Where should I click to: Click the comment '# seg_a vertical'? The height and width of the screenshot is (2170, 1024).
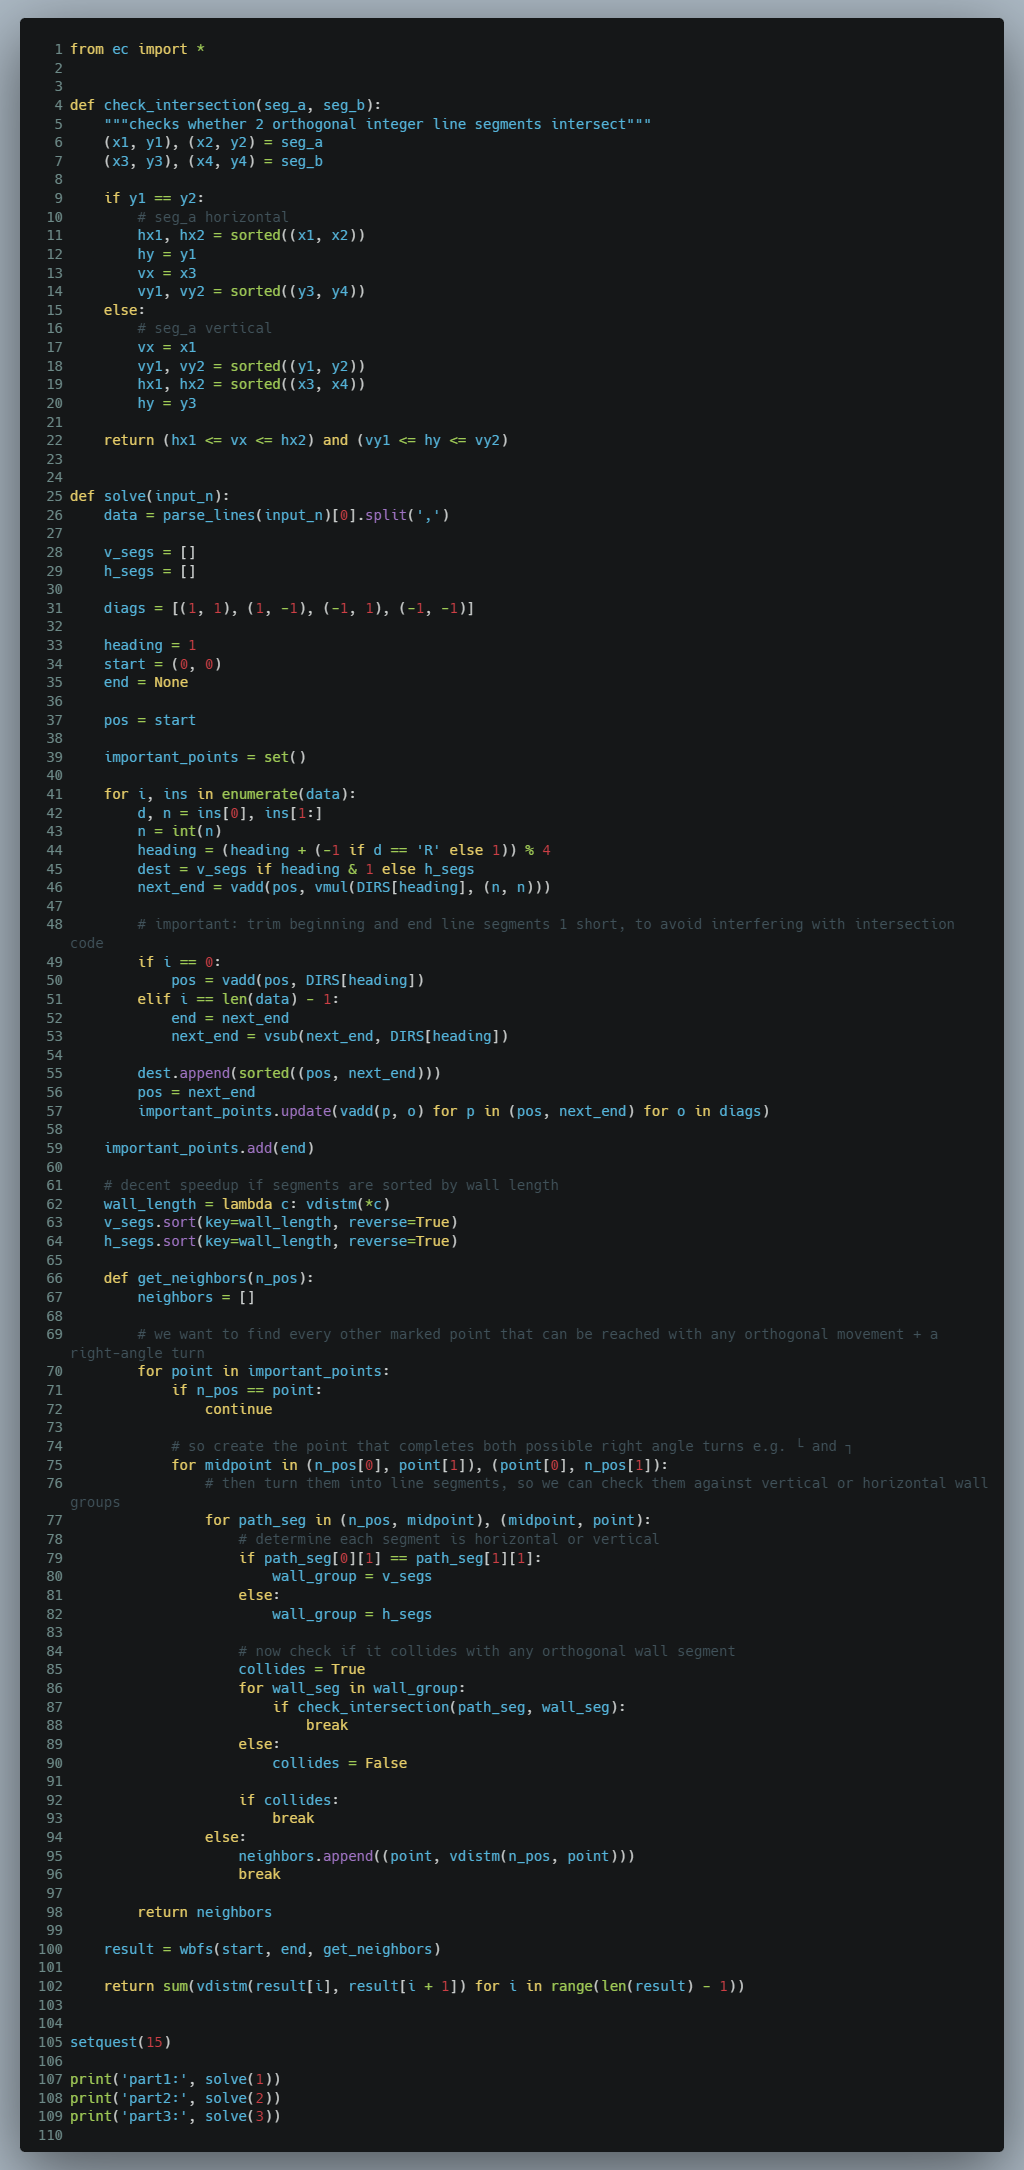pos(205,328)
